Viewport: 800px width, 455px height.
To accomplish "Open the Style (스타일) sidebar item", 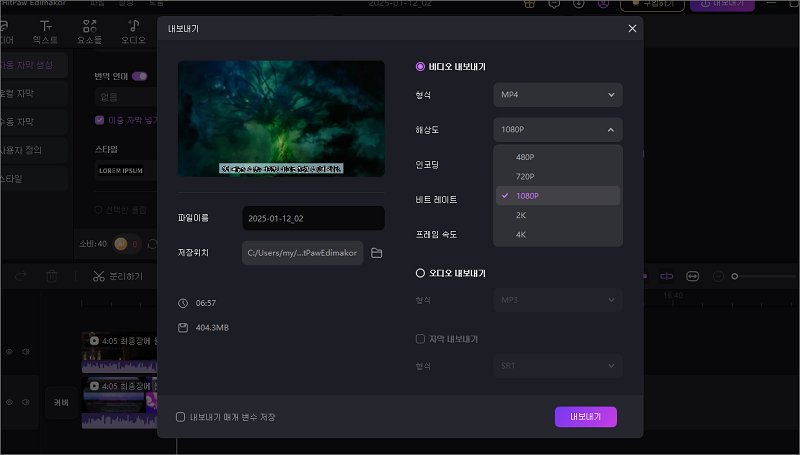I will coord(34,179).
